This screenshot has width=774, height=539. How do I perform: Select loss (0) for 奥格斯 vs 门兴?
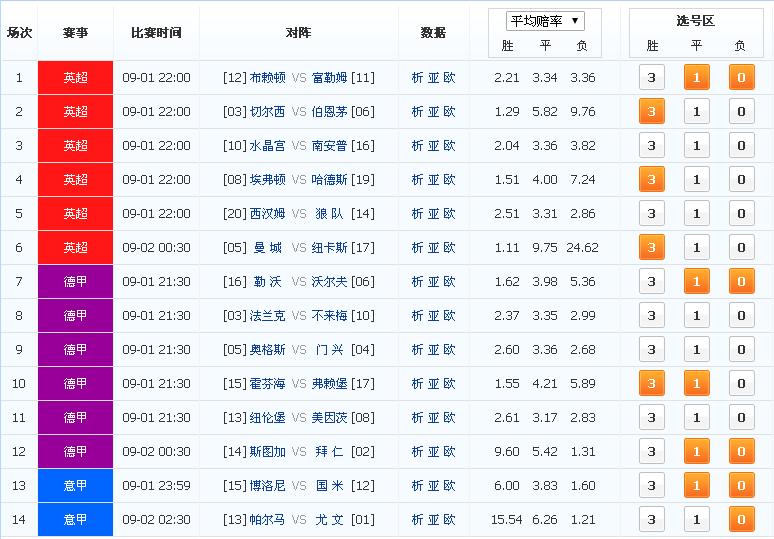(741, 349)
